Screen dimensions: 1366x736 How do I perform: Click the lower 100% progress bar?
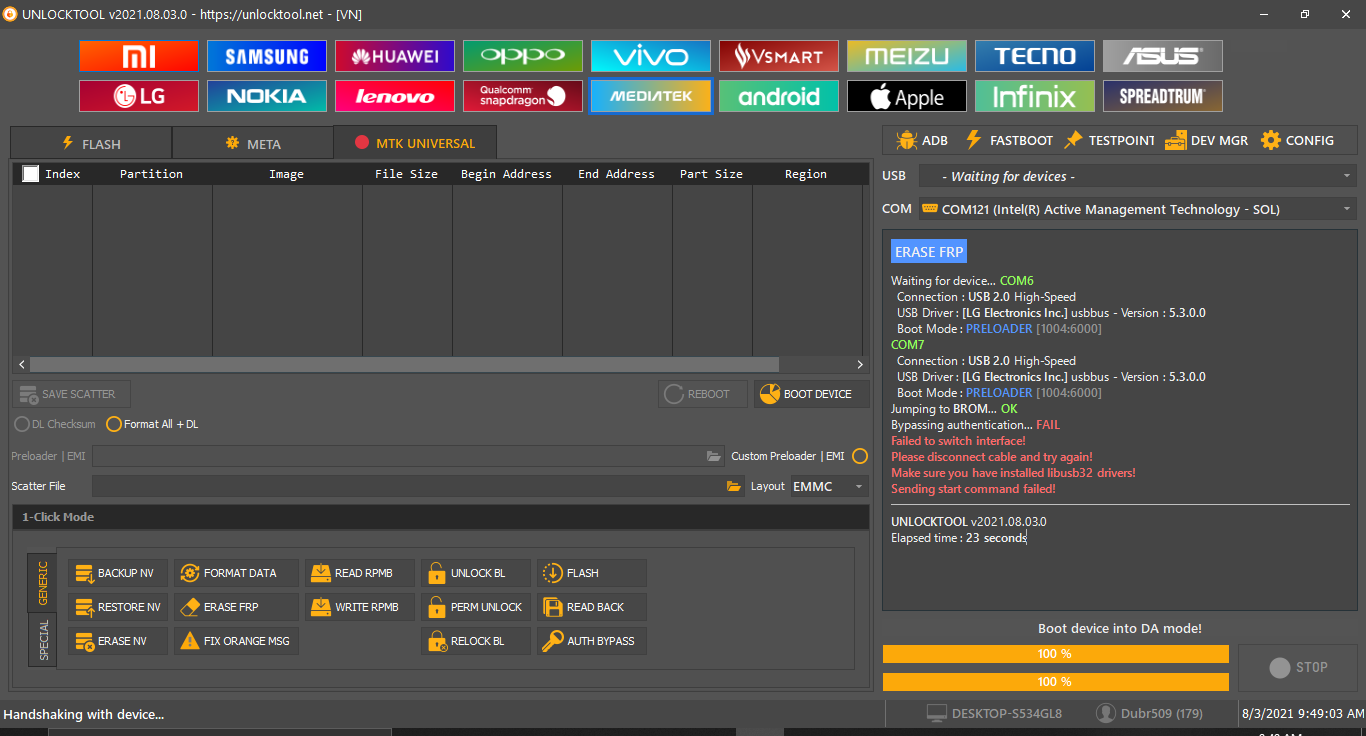tap(1055, 682)
